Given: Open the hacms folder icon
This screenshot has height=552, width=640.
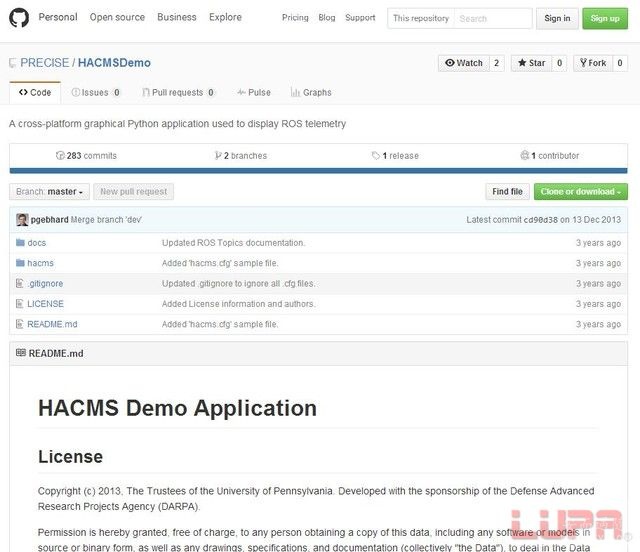Looking at the screenshot, I should [20, 263].
